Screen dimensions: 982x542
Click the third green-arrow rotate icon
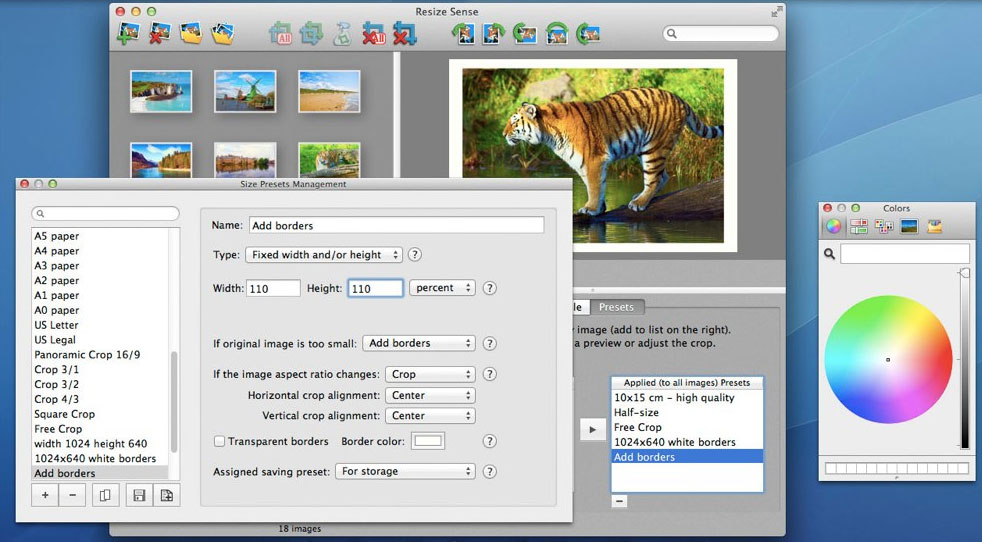click(x=525, y=33)
